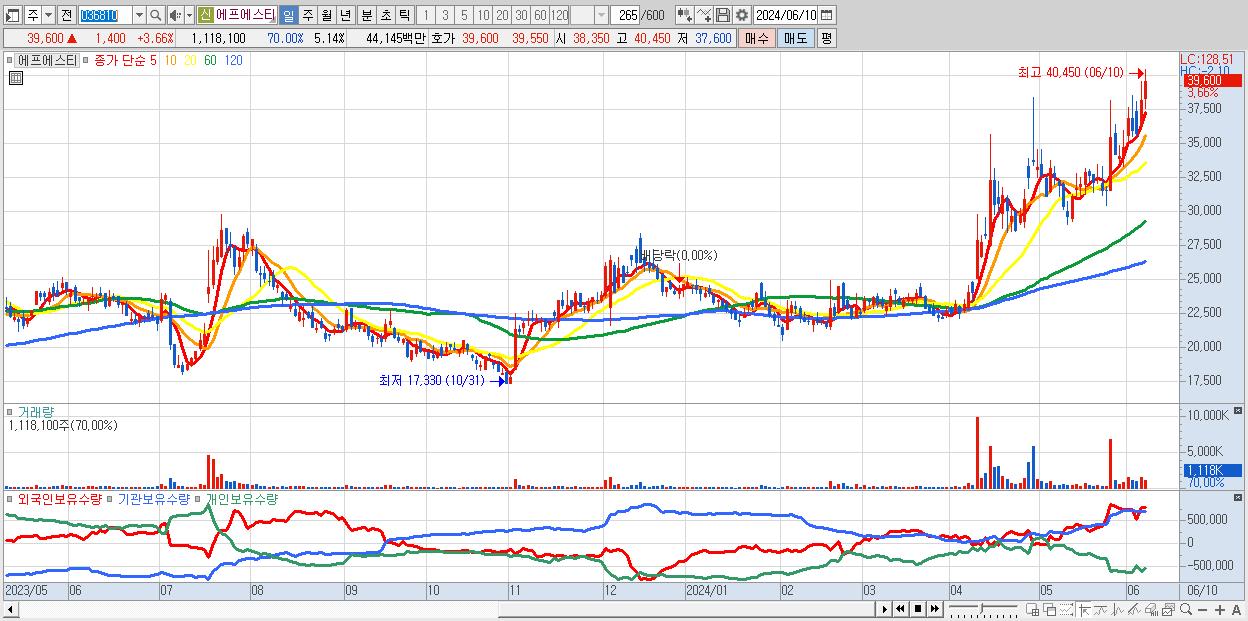Screen dimensions: 1248x621
Task: Click the date field 2024/06/10
Action: pos(786,15)
